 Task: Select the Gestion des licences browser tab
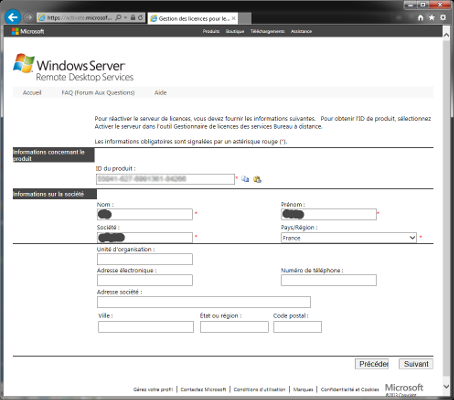[193, 18]
